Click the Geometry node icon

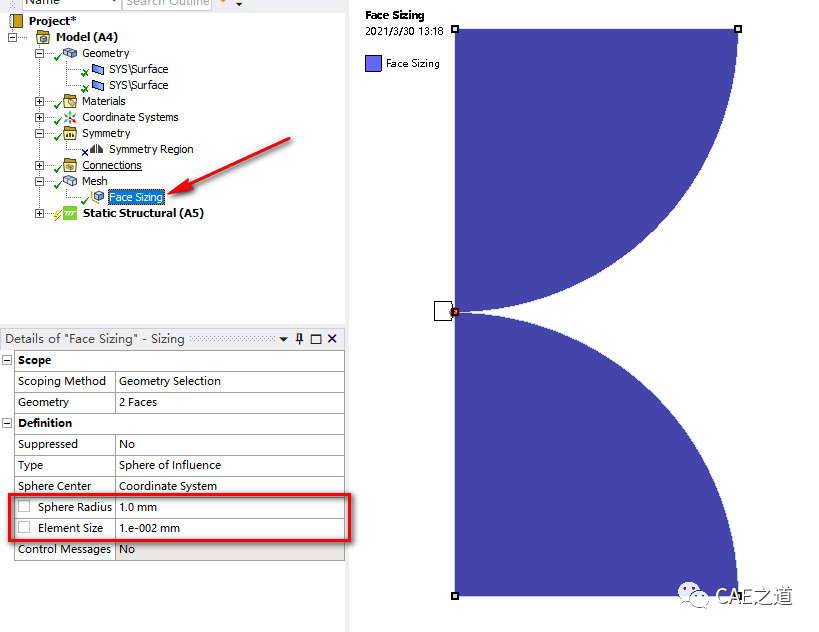click(70, 53)
